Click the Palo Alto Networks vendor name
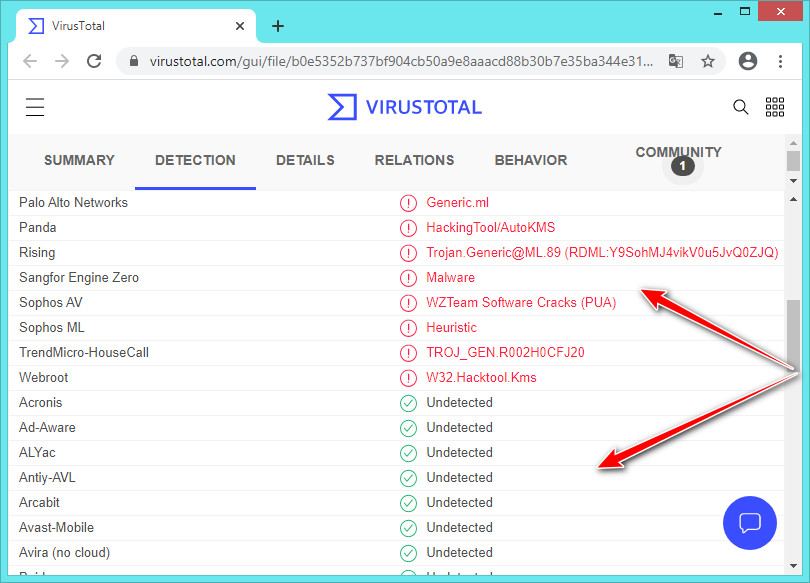Screen dimensions: 810x583 tap(73, 202)
